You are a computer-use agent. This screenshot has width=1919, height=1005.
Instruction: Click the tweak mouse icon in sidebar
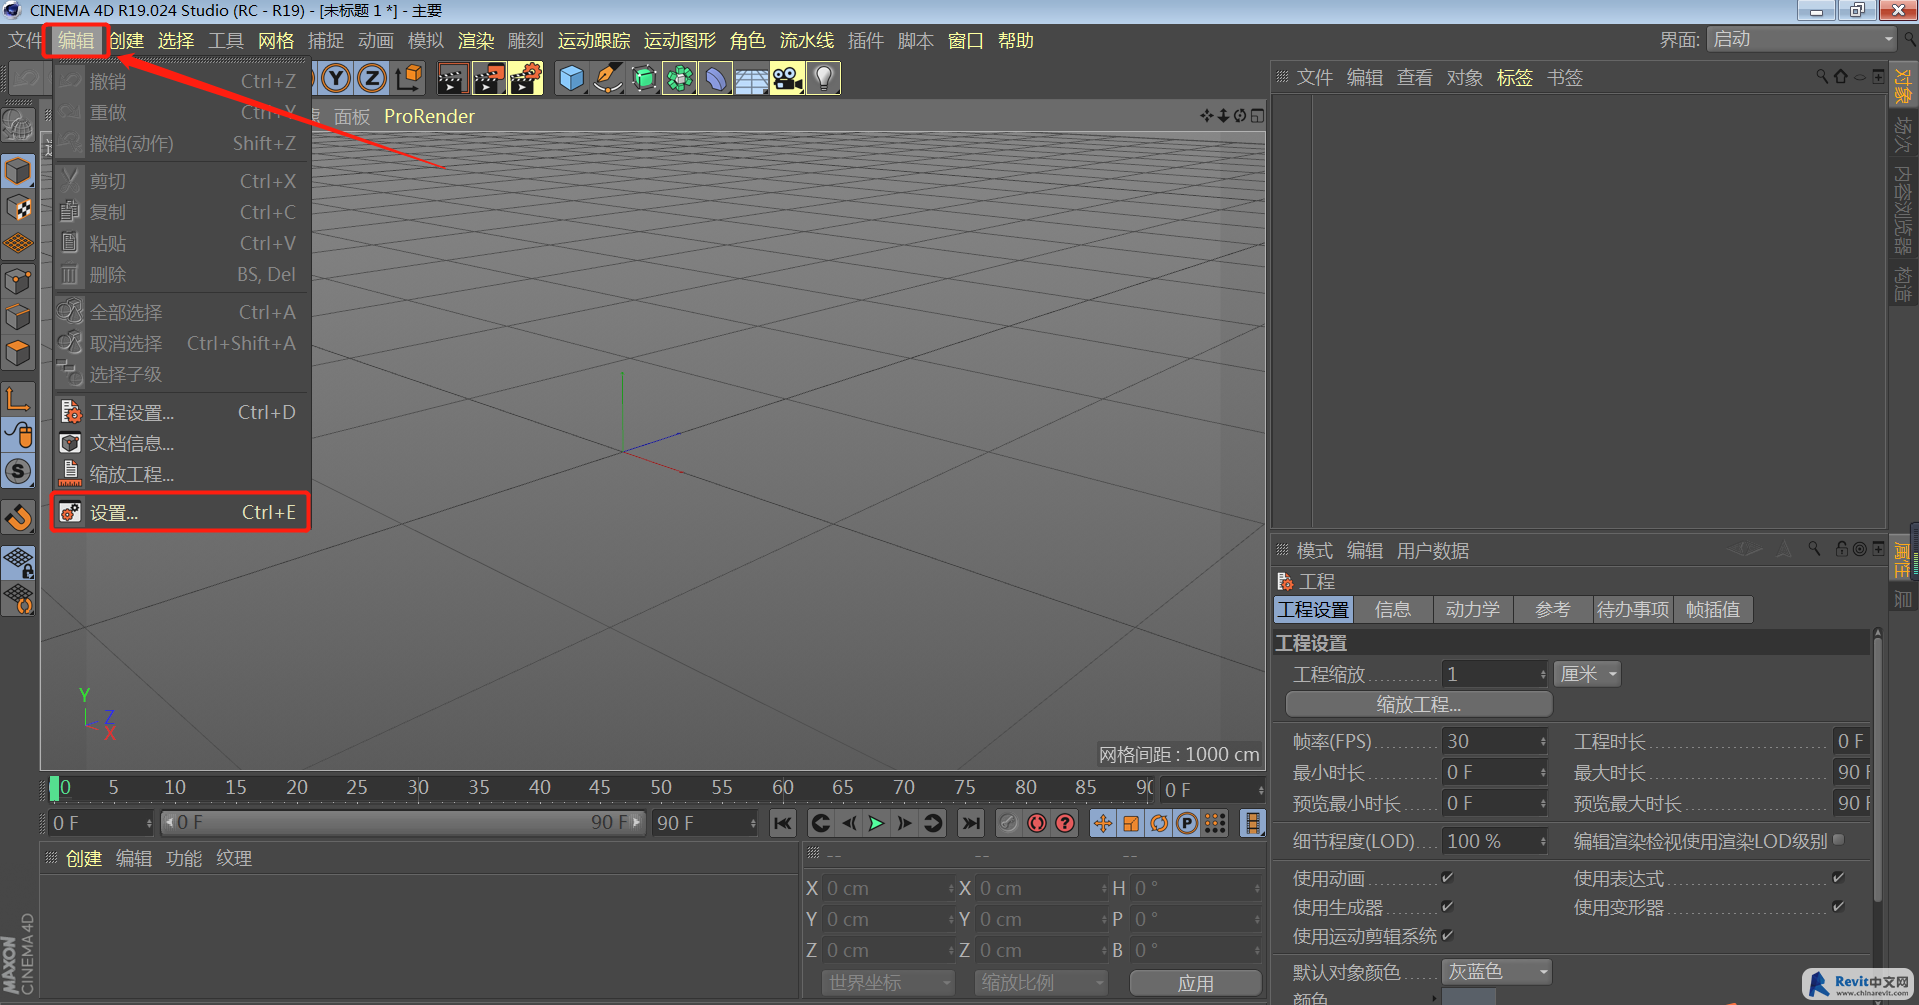(18, 435)
